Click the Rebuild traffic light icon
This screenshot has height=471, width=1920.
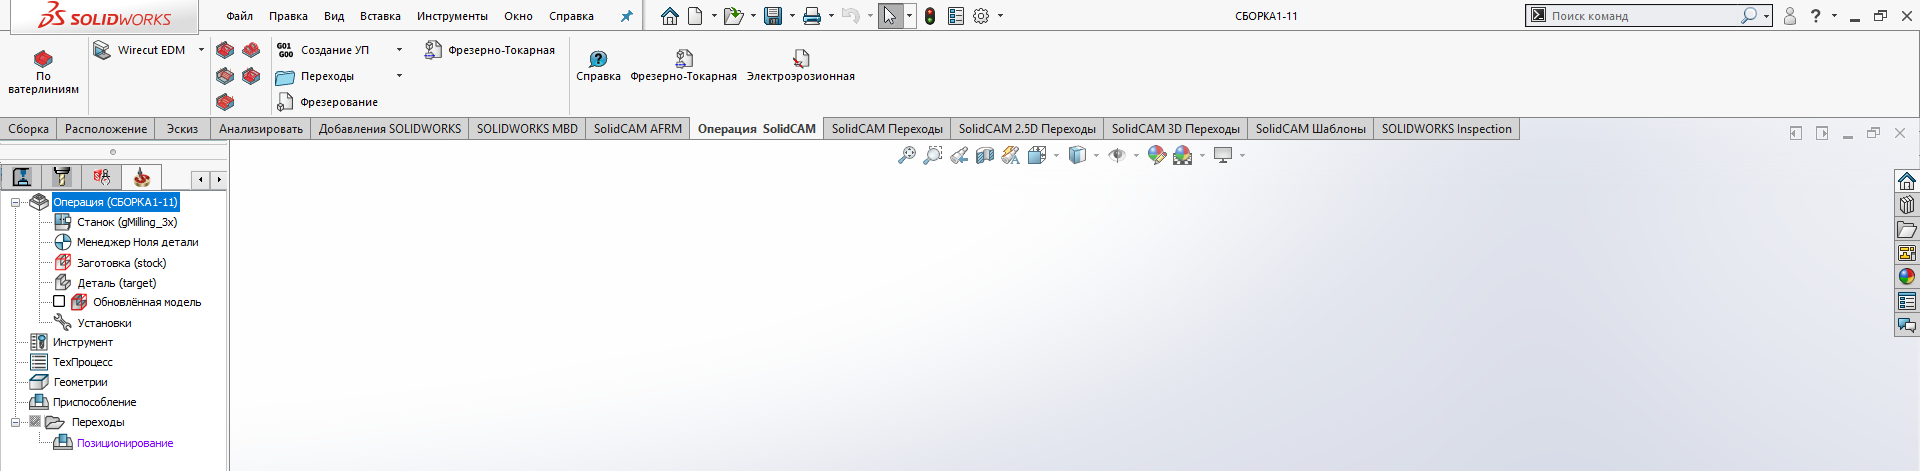[930, 16]
